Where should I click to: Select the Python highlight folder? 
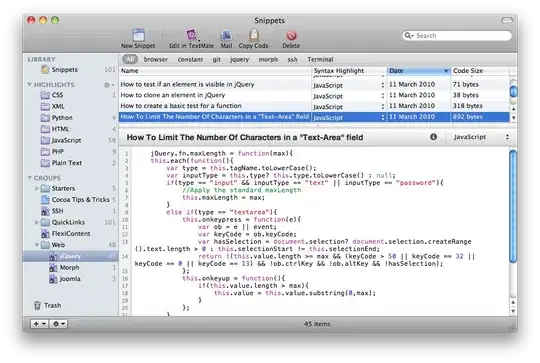[62, 118]
